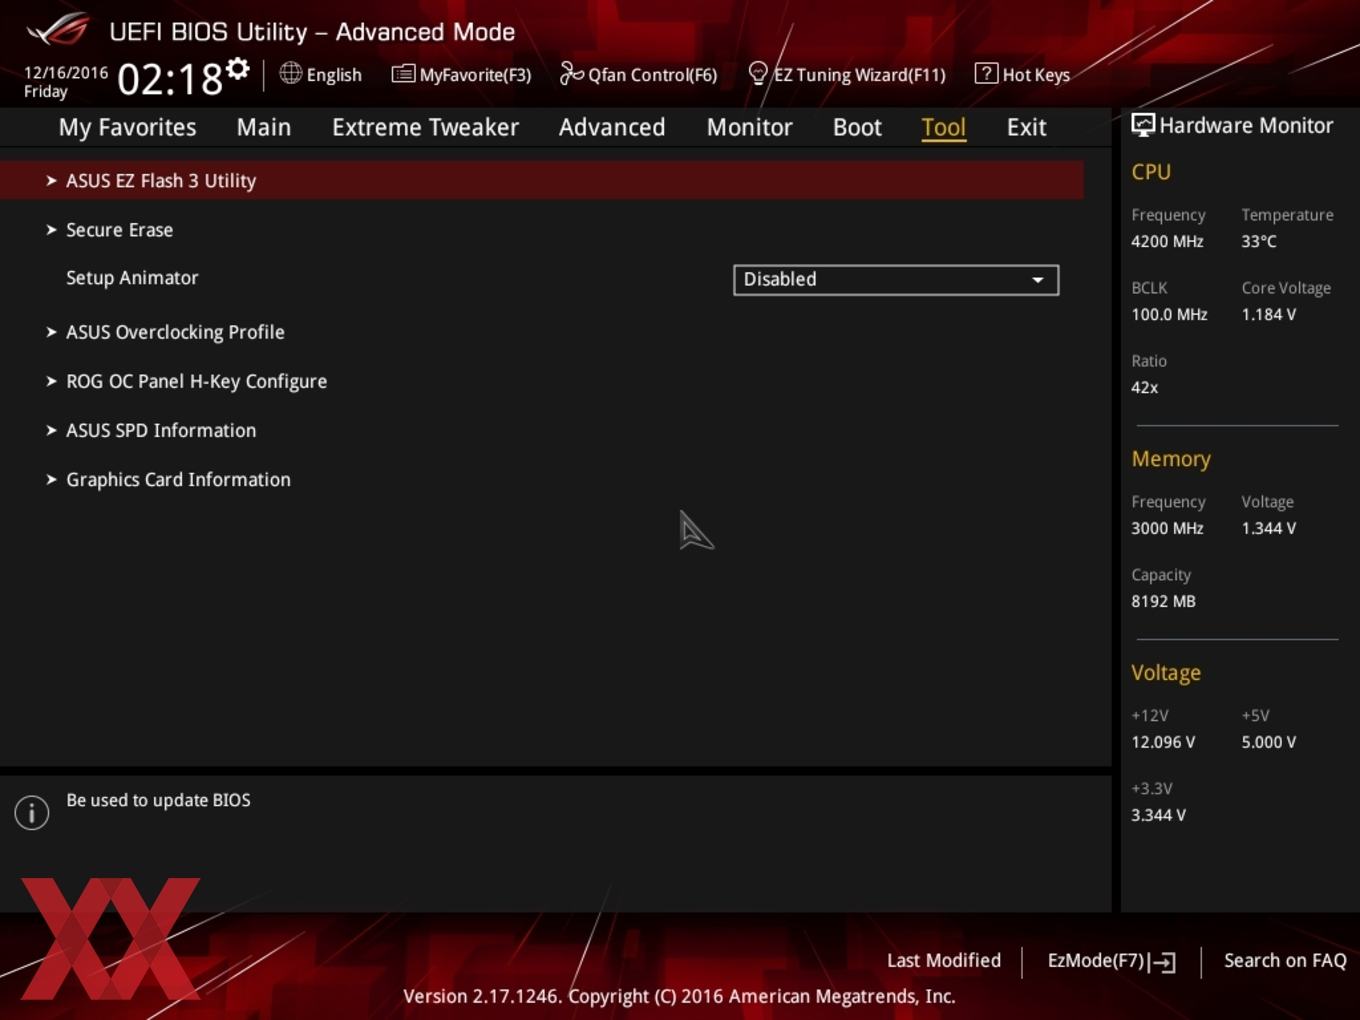
Task: Expand ASUS EZ Flash 3 Utility arrow
Action: (51, 181)
